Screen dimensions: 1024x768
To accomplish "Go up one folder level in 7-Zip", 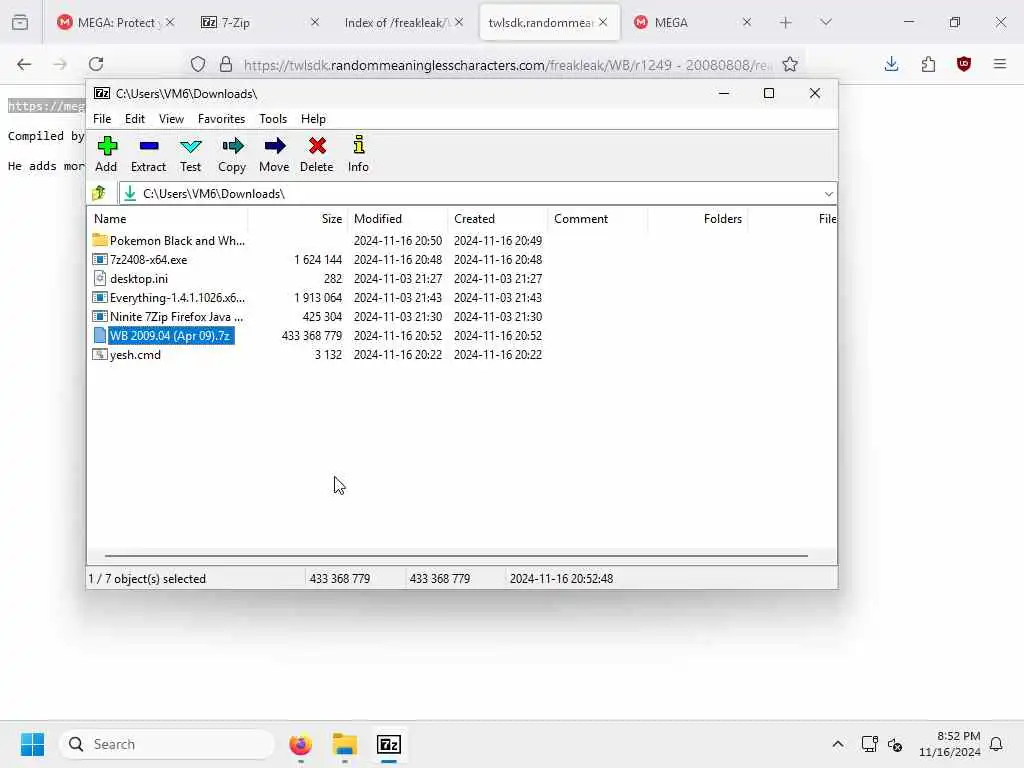I will click(99, 193).
